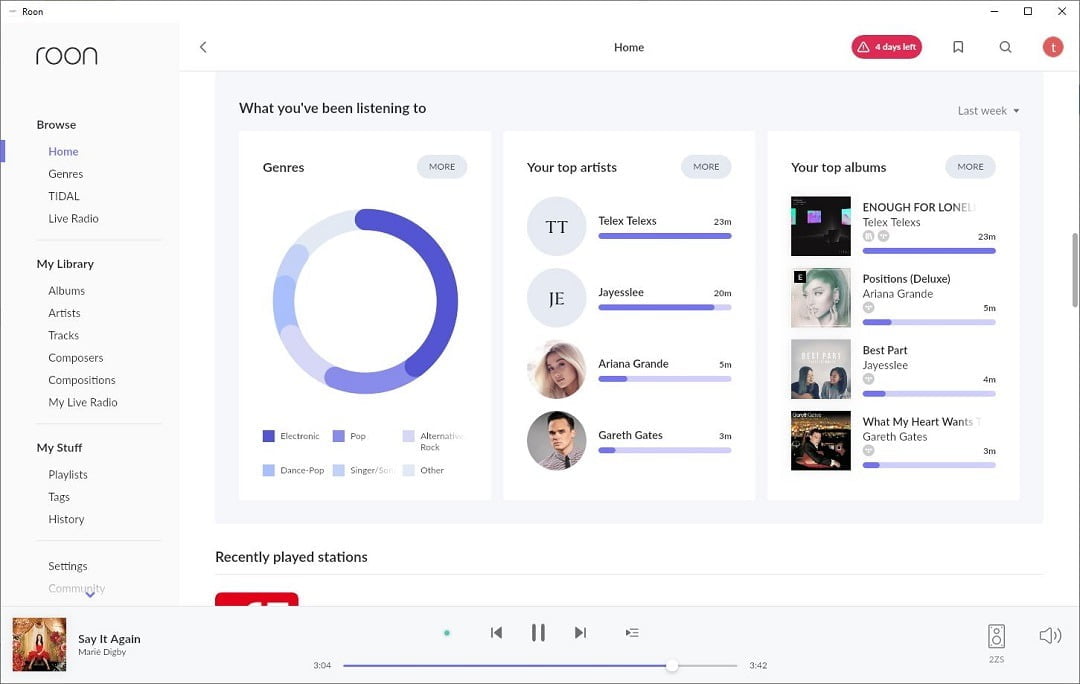Click the Marié Digby artist name
Image resolution: width=1080 pixels, height=684 pixels.
pyautogui.click(x=102, y=652)
